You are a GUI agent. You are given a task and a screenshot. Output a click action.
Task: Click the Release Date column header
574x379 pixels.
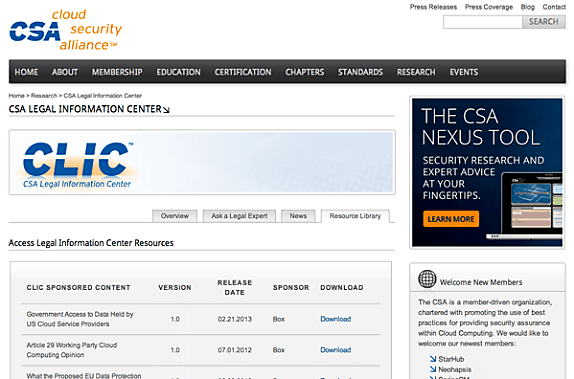pyautogui.click(x=235, y=287)
